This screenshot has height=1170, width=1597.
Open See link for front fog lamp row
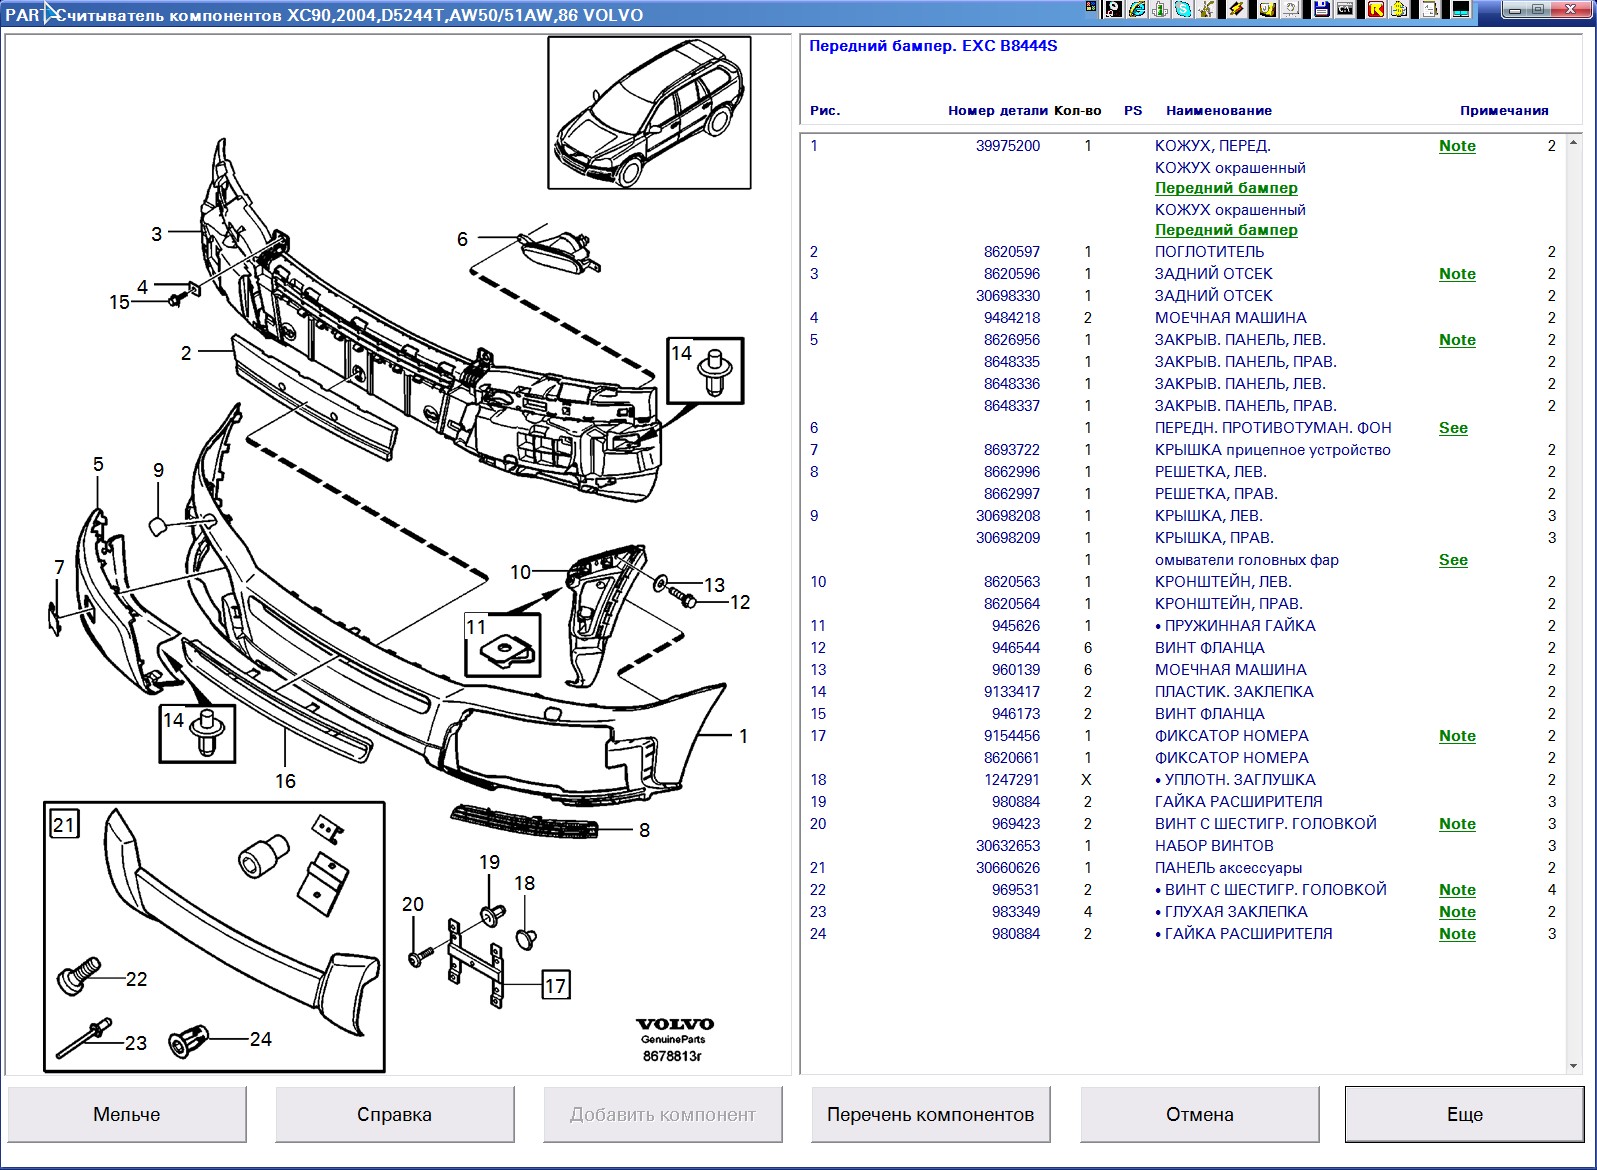click(1453, 428)
